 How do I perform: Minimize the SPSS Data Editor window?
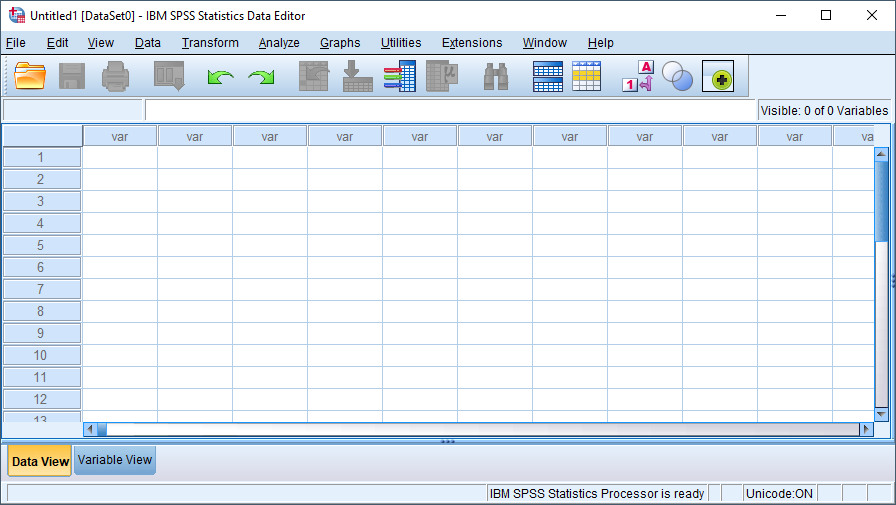click(781, 15)
